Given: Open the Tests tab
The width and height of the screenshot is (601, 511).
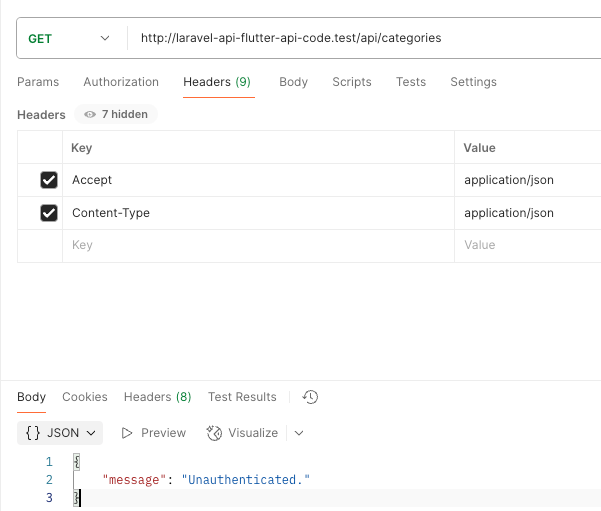Looking at the screenshot, I should 410,82.
